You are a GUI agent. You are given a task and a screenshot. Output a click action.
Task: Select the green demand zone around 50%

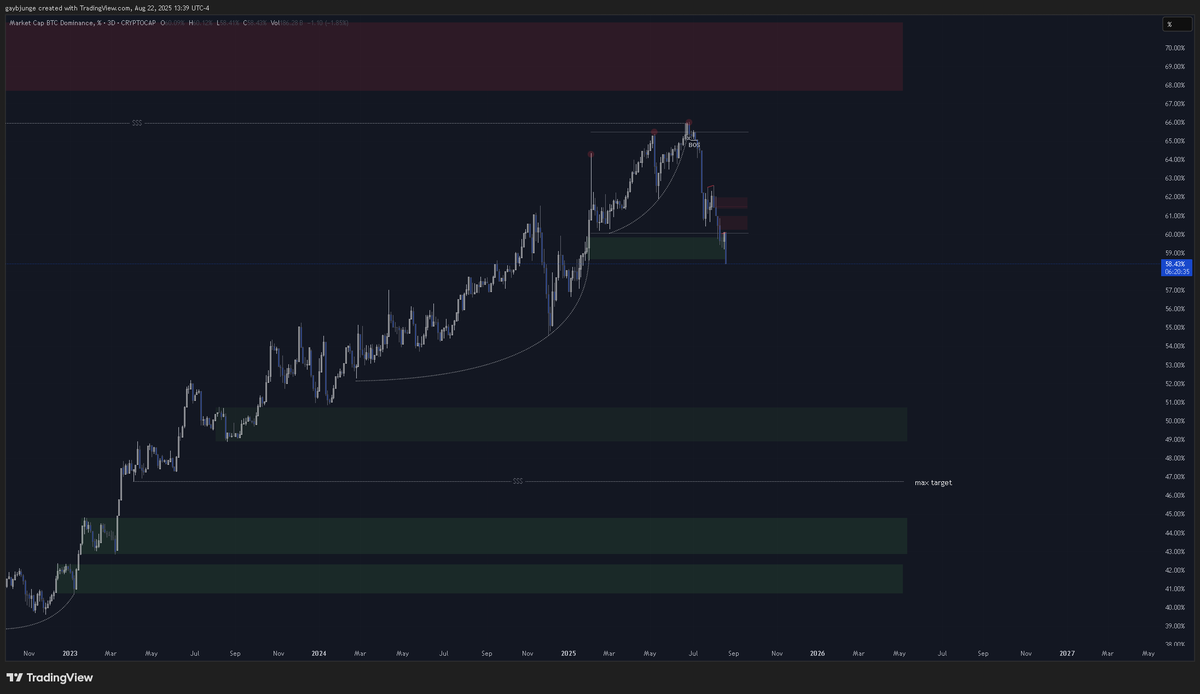click(561, 424)
